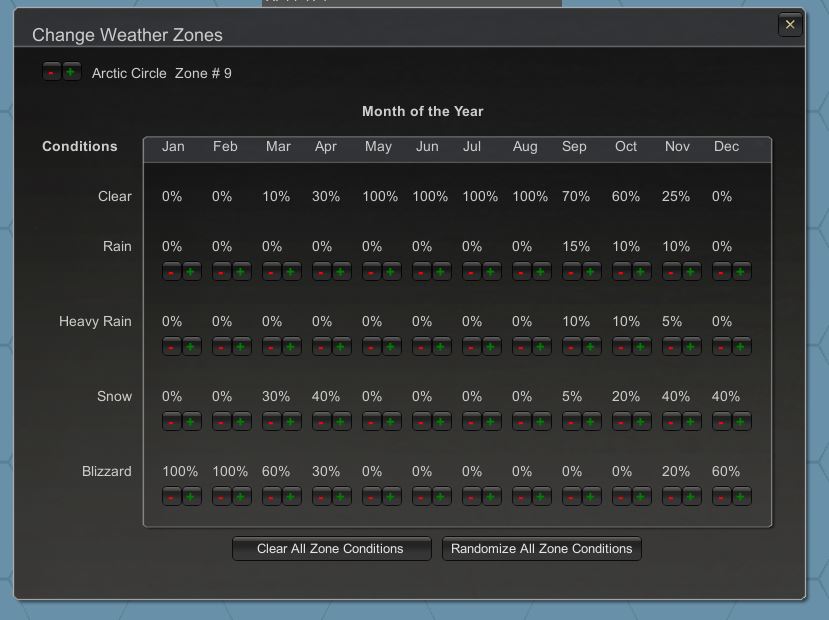Increase Snow percentage for April

click(341, 422)
